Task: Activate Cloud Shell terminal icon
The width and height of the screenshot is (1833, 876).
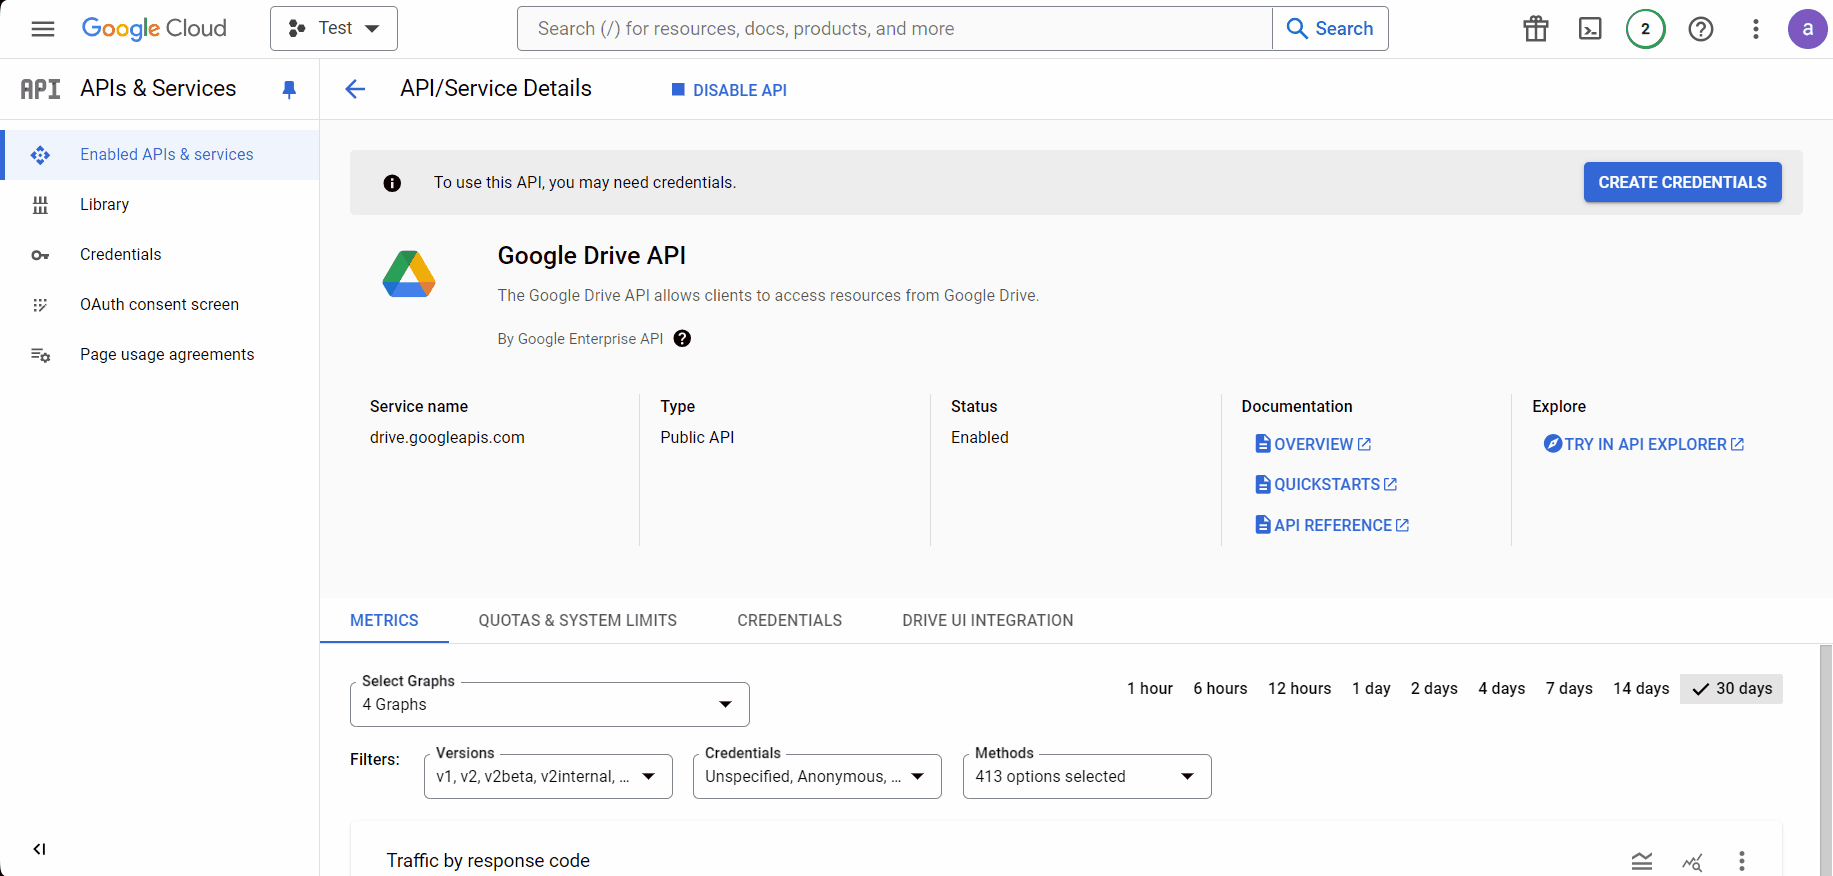Action: click(x=1590, y=29)
